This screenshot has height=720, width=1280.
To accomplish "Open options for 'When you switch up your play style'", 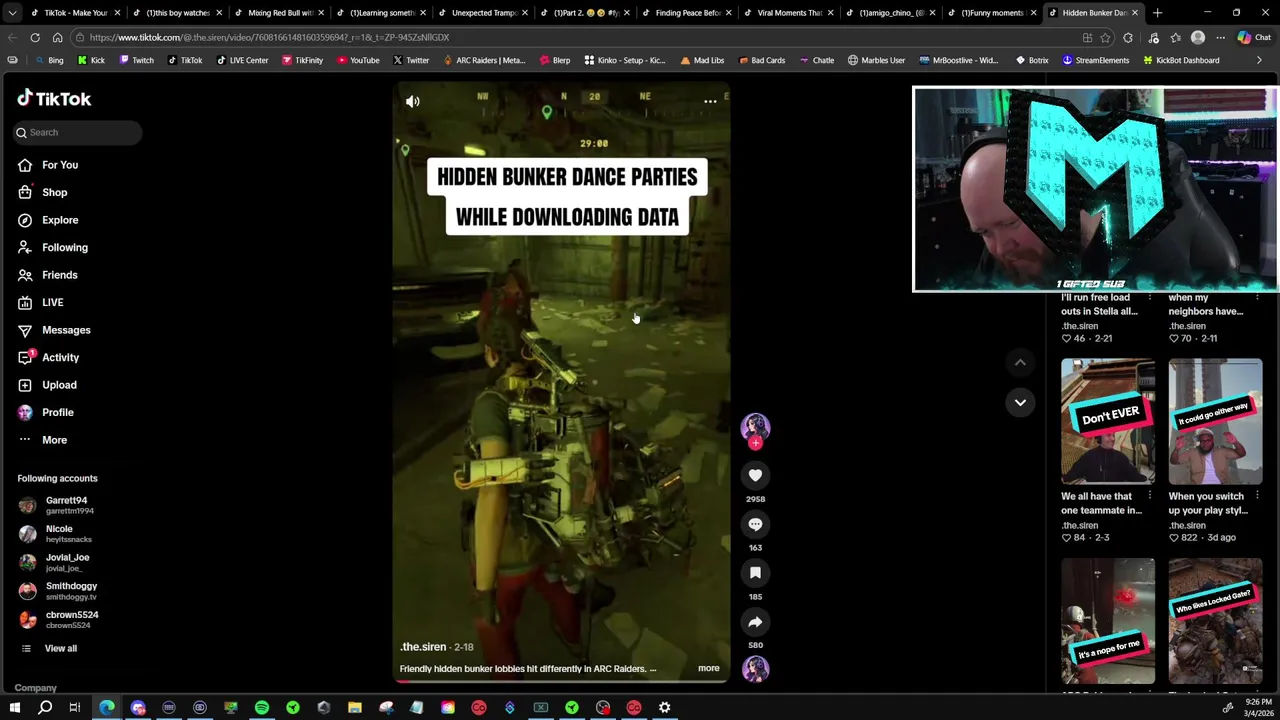I will tap(1256, 496).
